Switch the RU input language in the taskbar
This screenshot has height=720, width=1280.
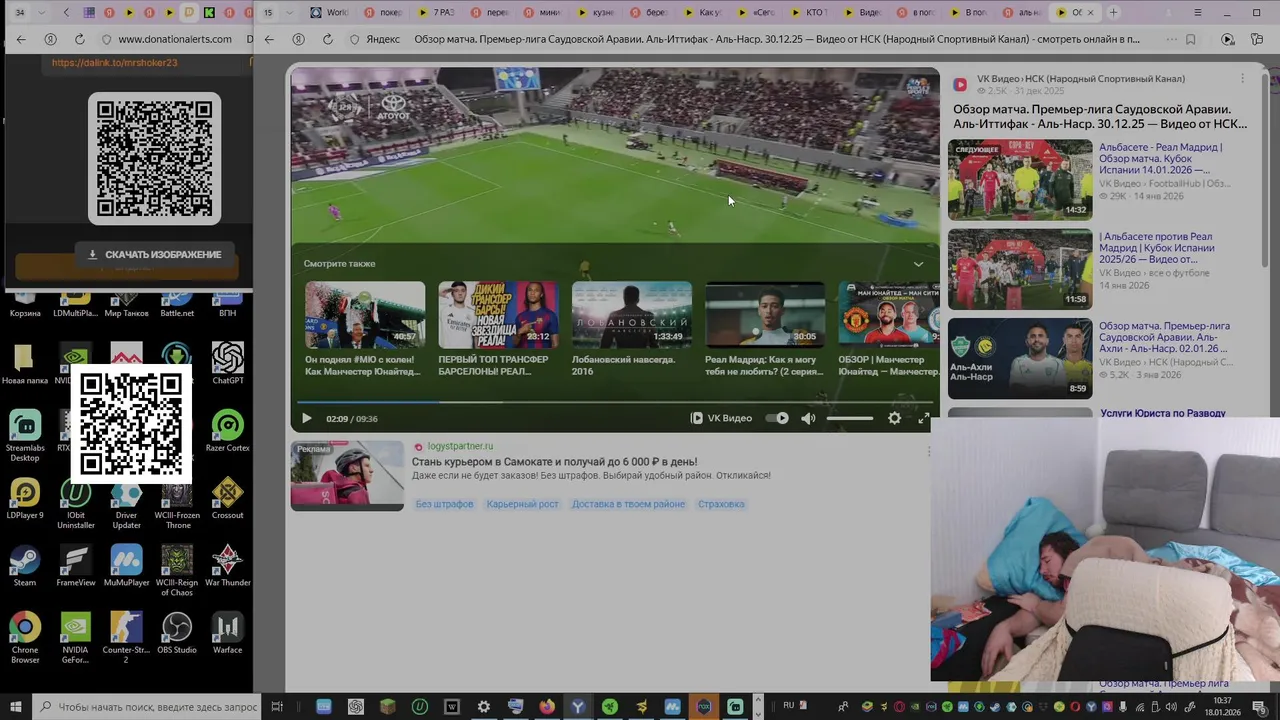point(789,706)
